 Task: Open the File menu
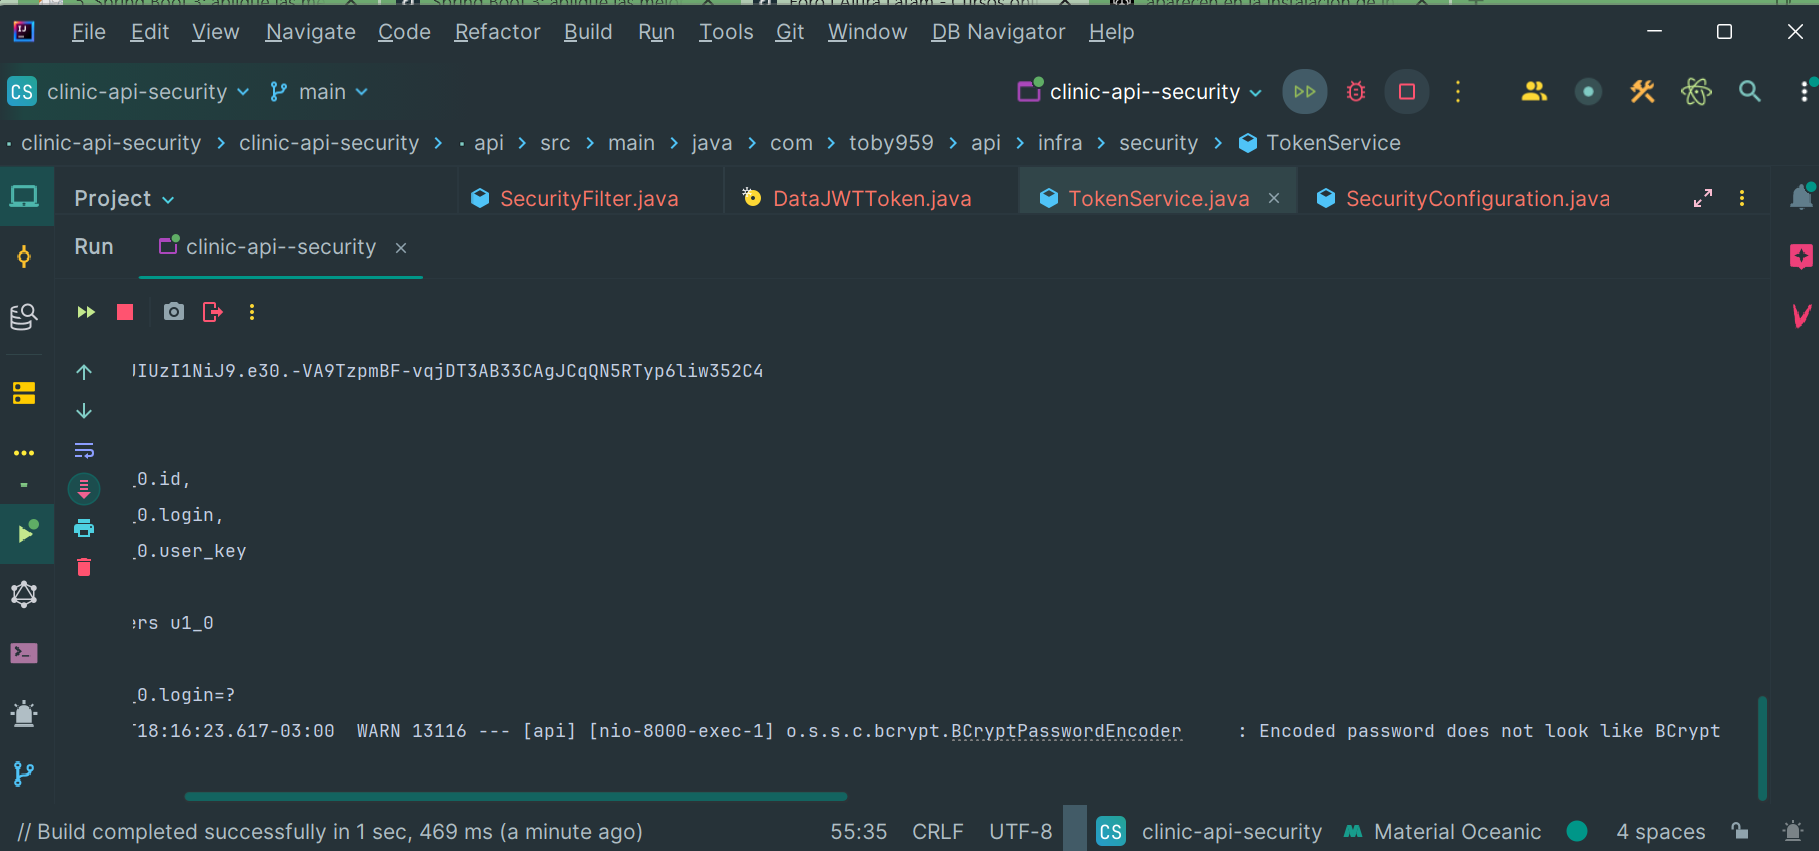coord(88,32)
